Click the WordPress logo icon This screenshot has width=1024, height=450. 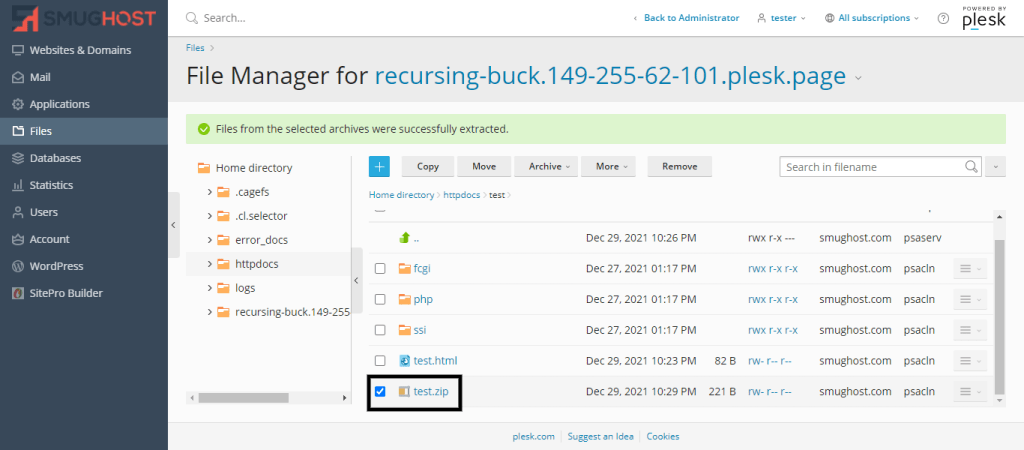[18, 266]
